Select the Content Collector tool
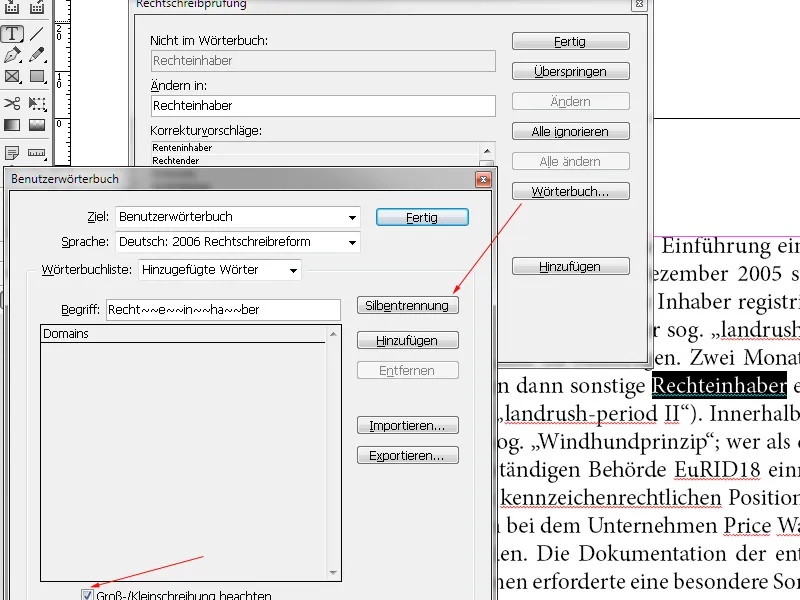Viewport: 800px width, 600px height. click(x=12, y=7)
